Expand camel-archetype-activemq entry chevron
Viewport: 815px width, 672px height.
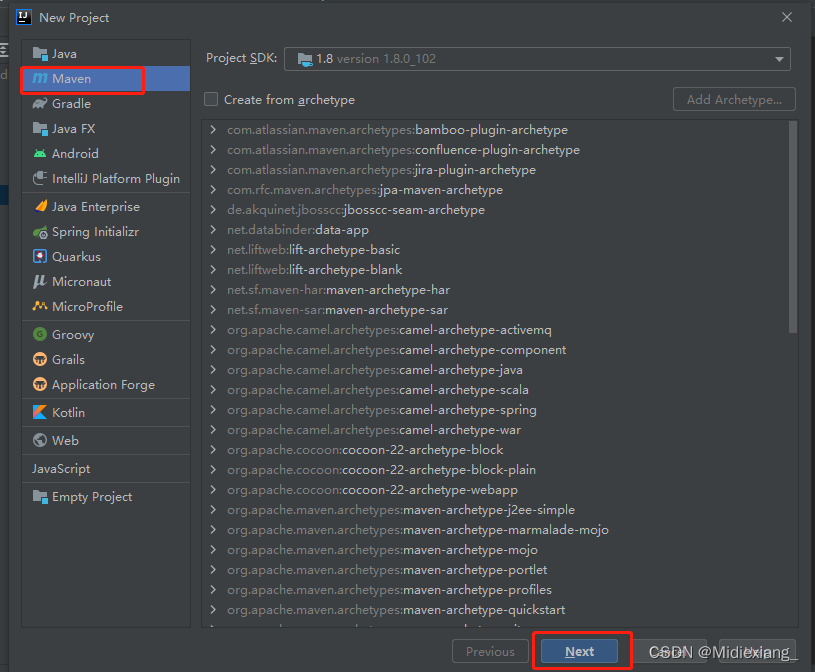(x=213, y=330)
